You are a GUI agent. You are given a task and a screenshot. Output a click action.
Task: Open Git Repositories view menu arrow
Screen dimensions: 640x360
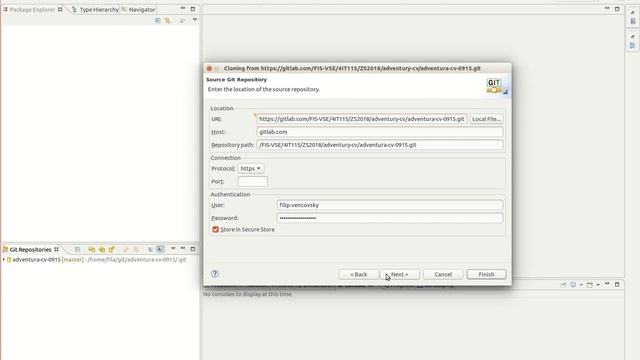tap(173, 249)
